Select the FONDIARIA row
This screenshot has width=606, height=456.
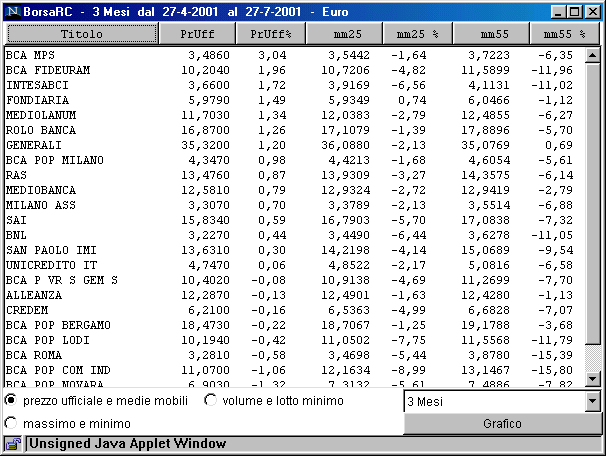coord(294,100)
